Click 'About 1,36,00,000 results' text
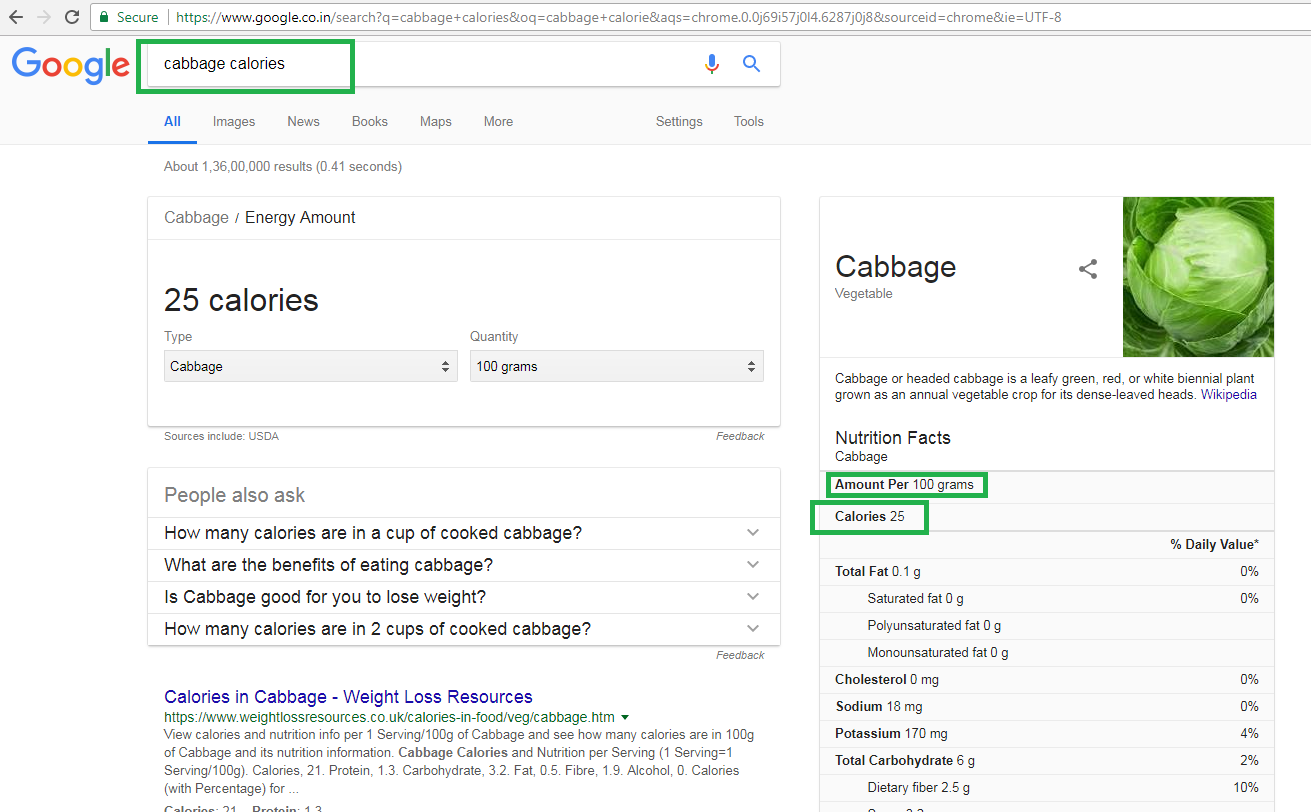This screenshot has width=1311, height=812. (x=283, y=166)
